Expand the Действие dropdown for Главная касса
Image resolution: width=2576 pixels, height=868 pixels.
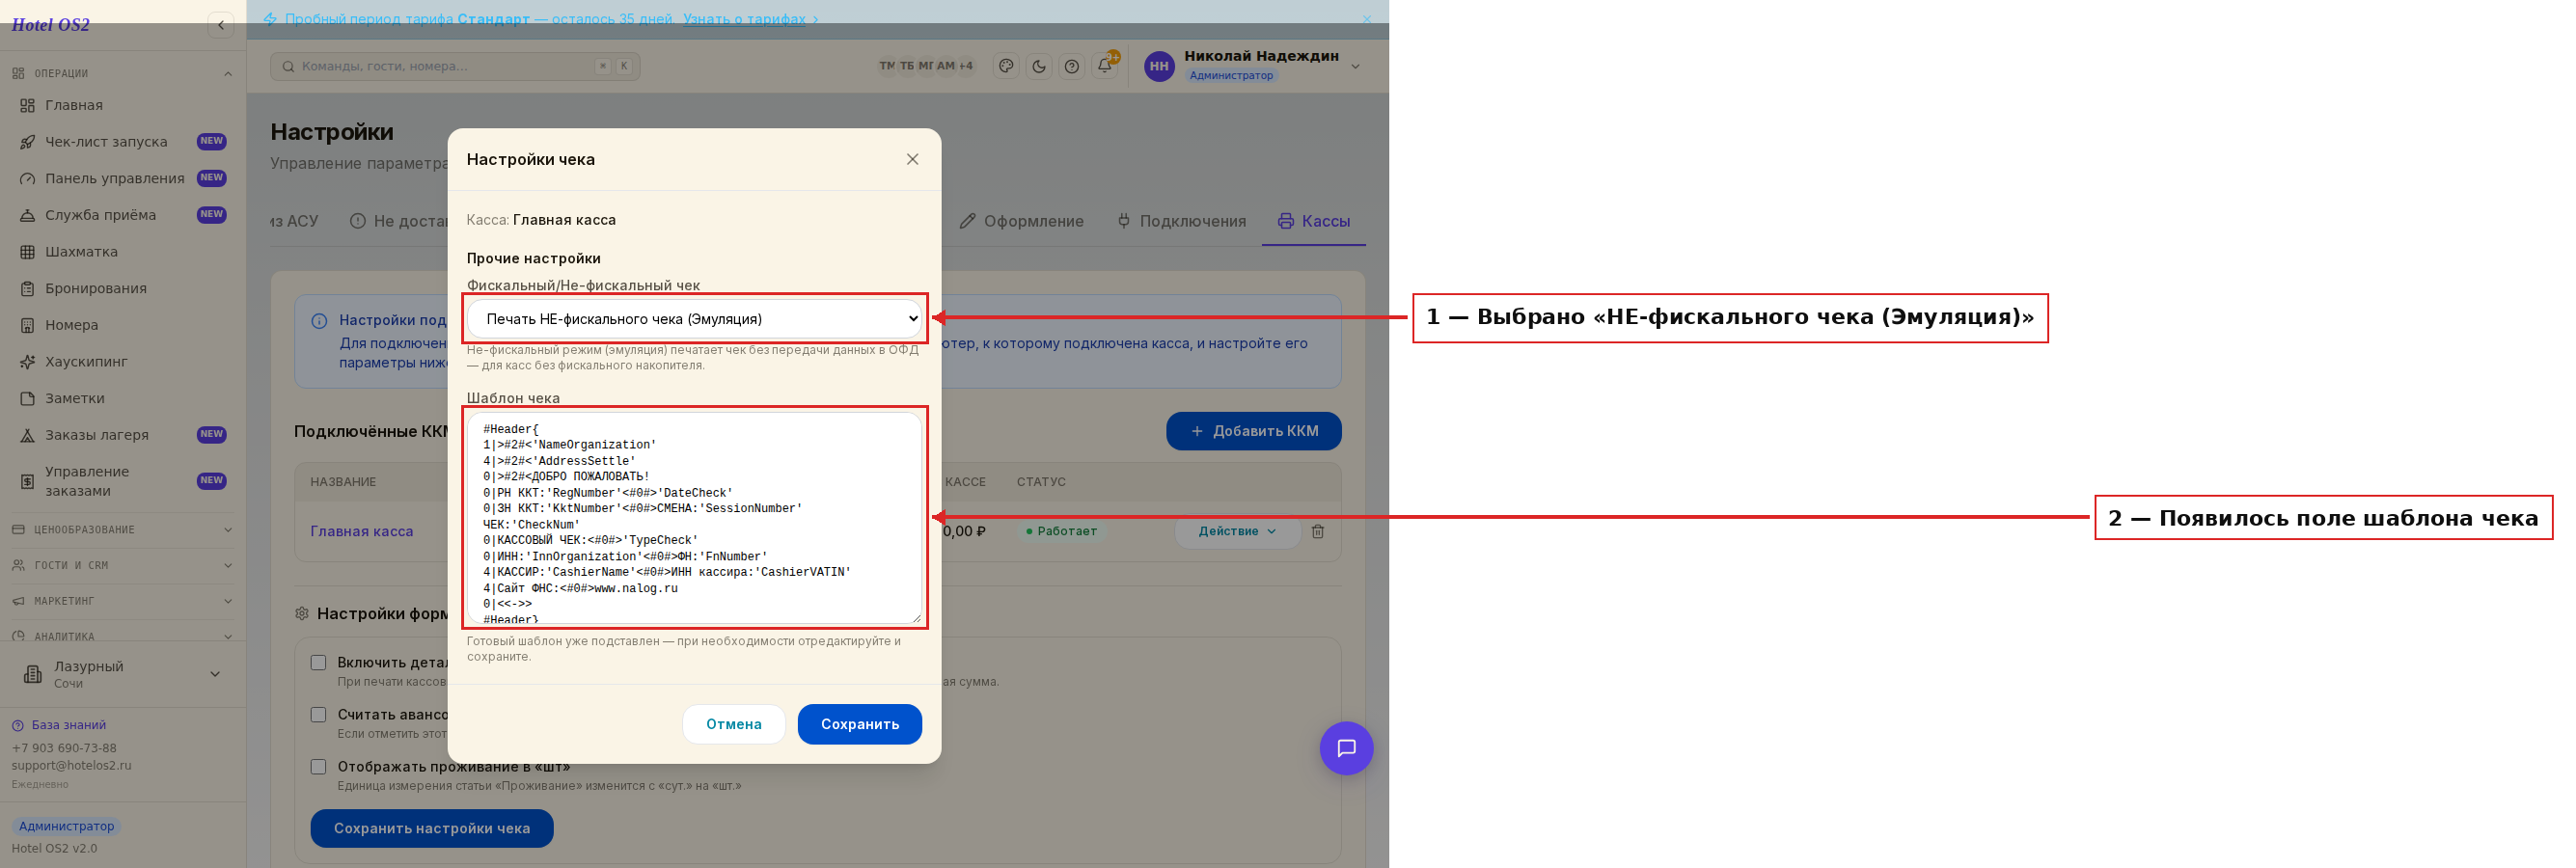tap(1237, 531)
